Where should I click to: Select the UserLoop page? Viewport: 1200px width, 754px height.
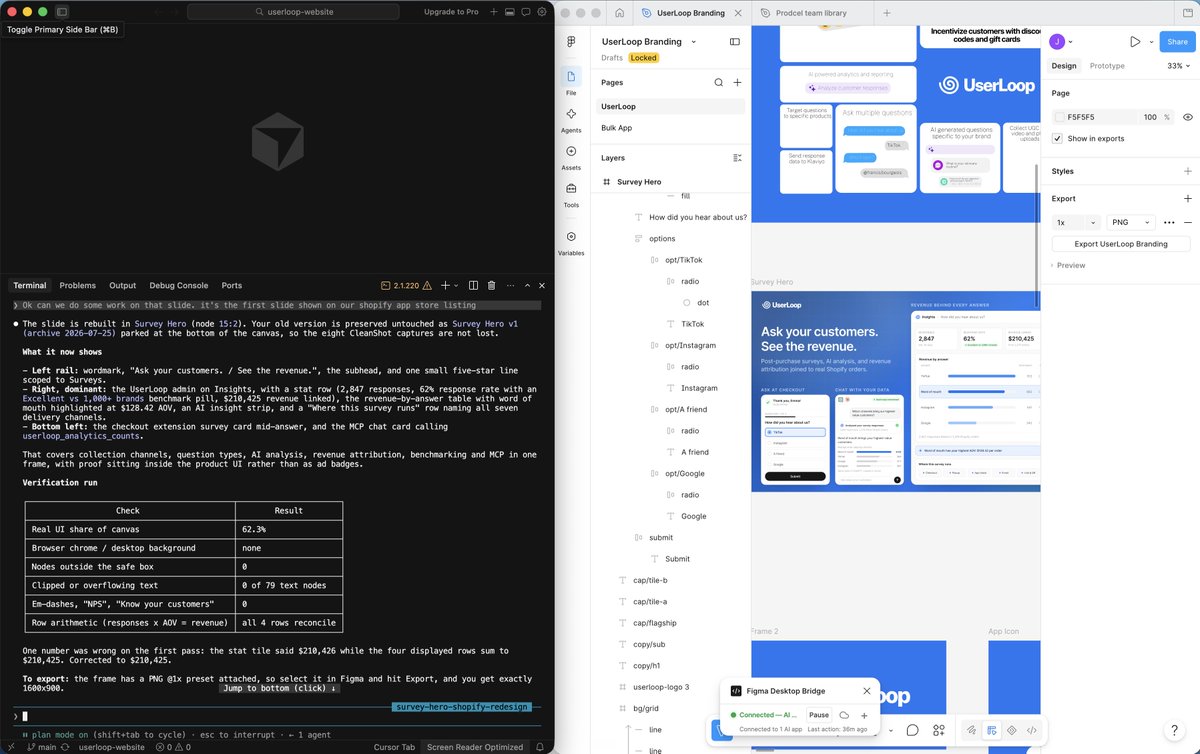671,106
